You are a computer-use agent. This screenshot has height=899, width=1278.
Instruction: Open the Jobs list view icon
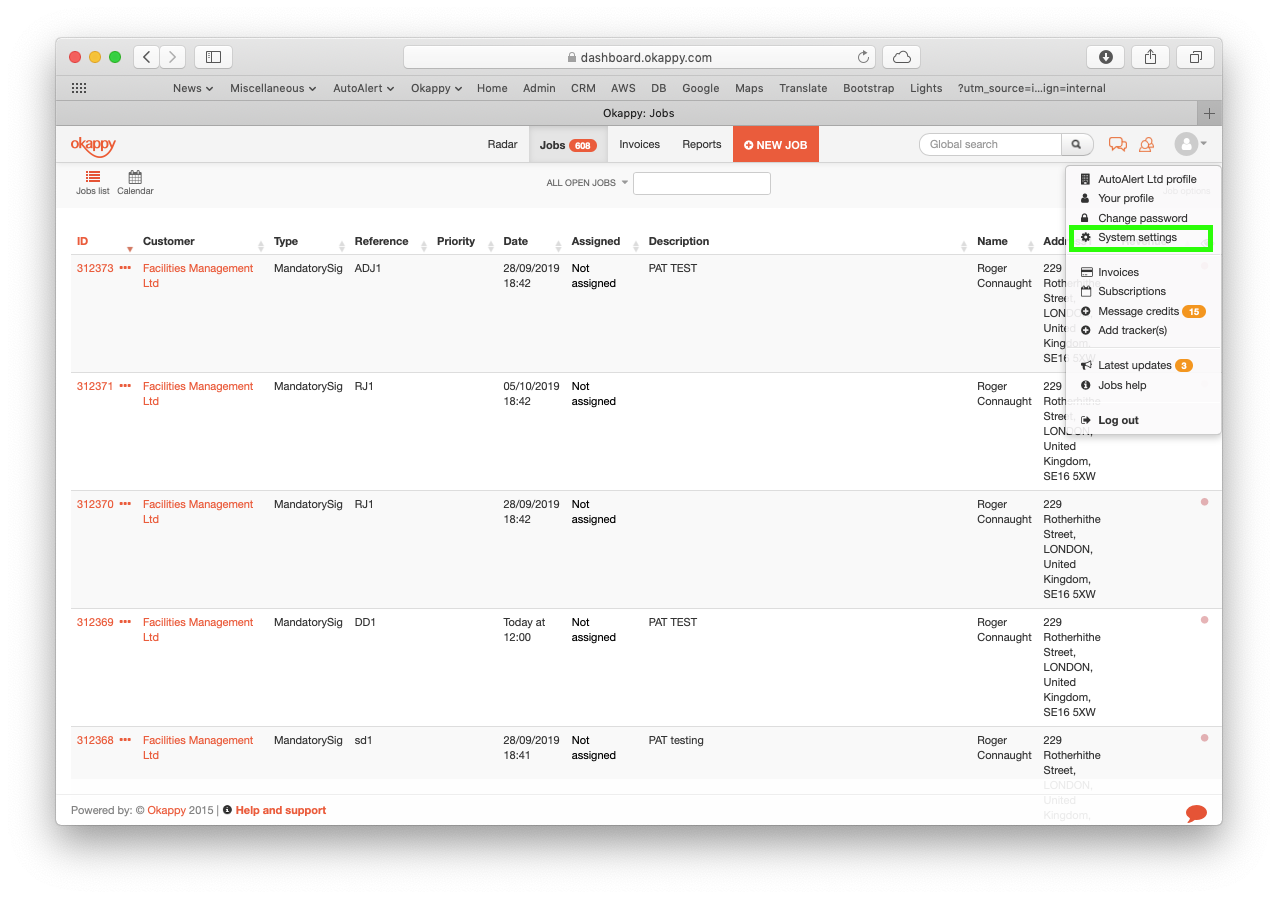[93, 182]
